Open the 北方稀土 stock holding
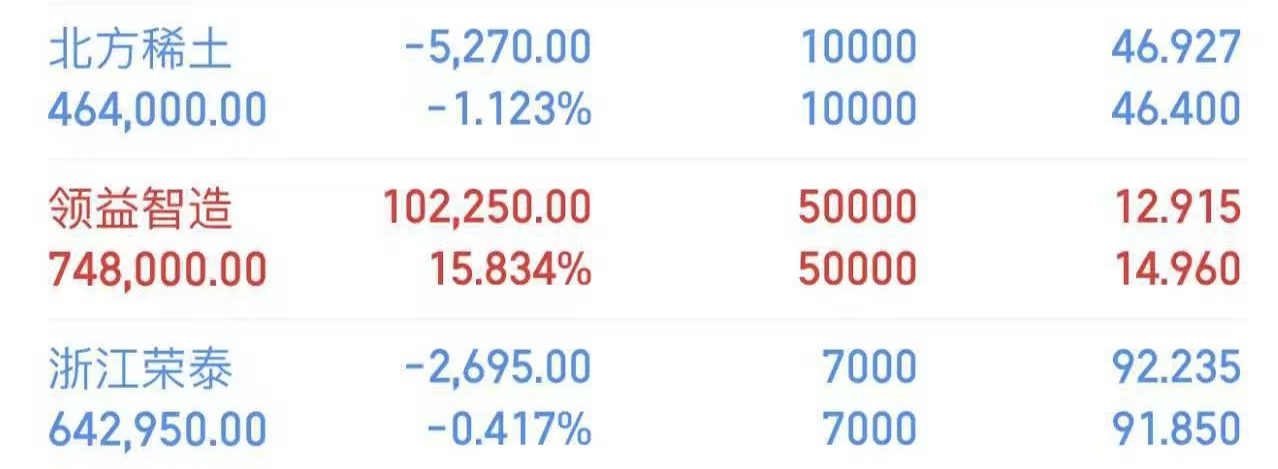This screenshot has height=469, width=1278. (x=140, y=49)
